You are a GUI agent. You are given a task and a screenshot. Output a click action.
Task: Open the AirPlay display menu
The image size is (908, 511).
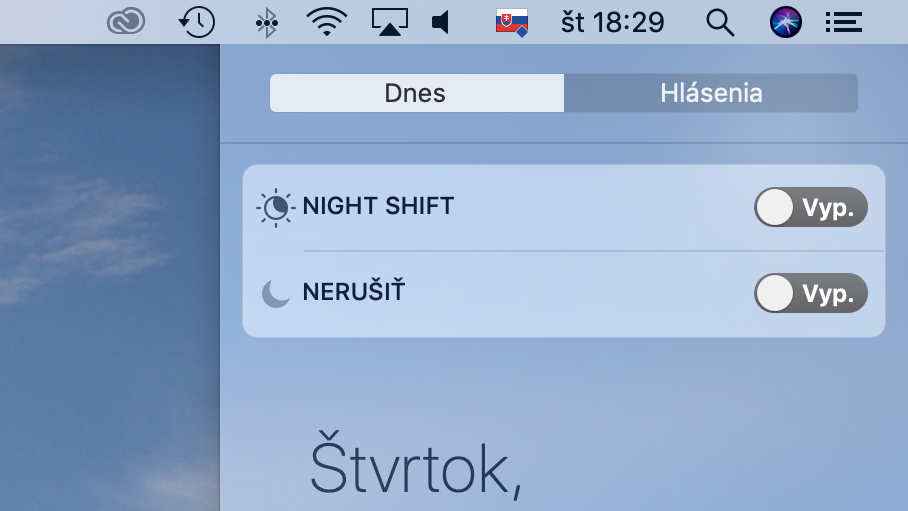pyautogui.click(x=390, y=22)
